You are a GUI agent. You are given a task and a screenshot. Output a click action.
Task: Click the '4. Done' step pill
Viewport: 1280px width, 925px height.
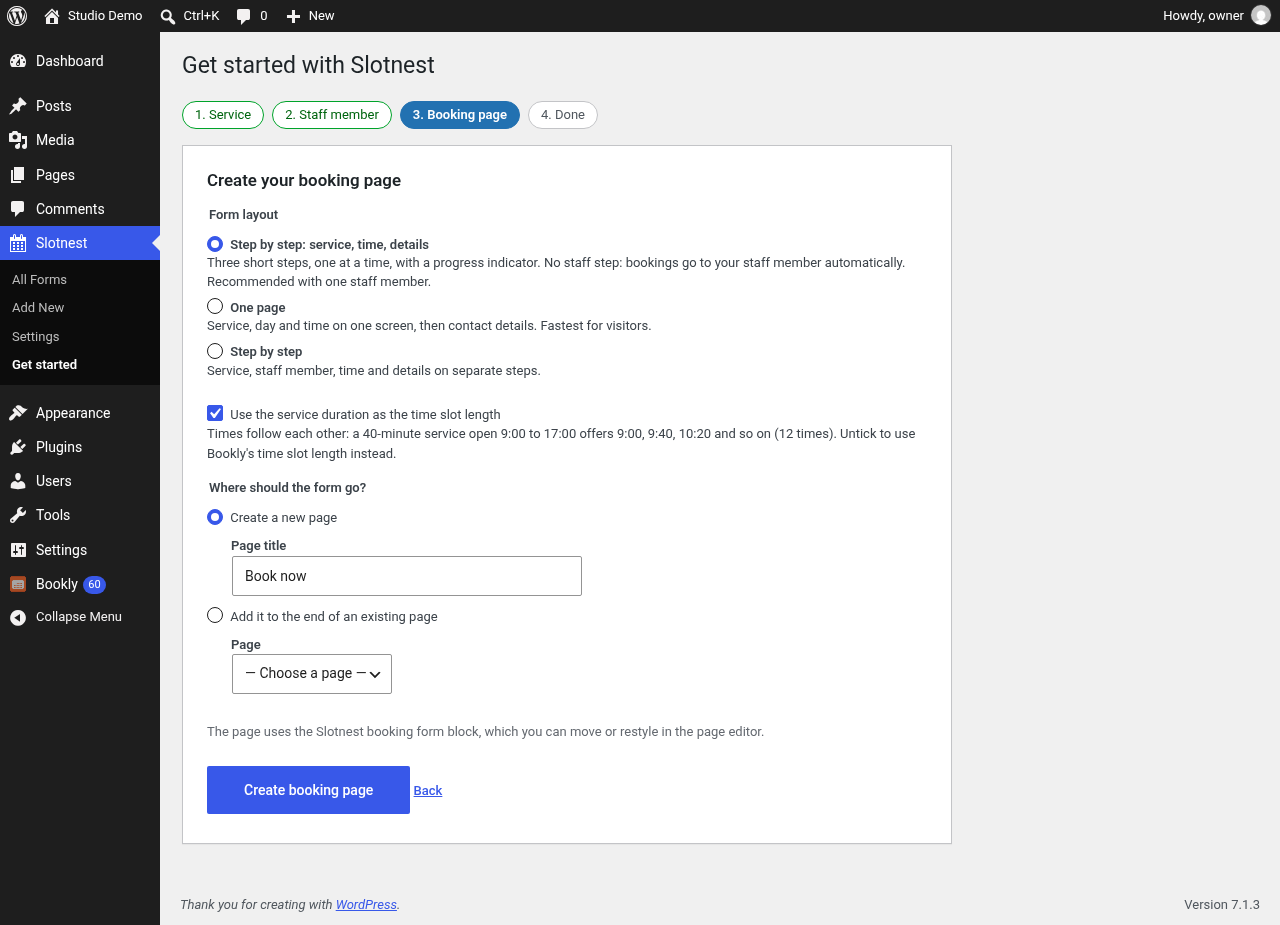point(563,115)
